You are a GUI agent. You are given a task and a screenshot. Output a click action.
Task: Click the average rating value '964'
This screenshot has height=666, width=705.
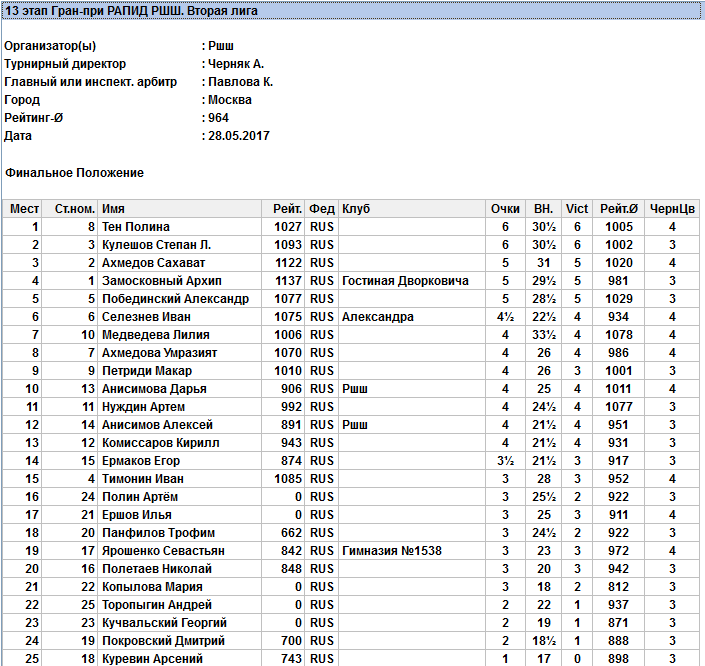tap(219, 118)
